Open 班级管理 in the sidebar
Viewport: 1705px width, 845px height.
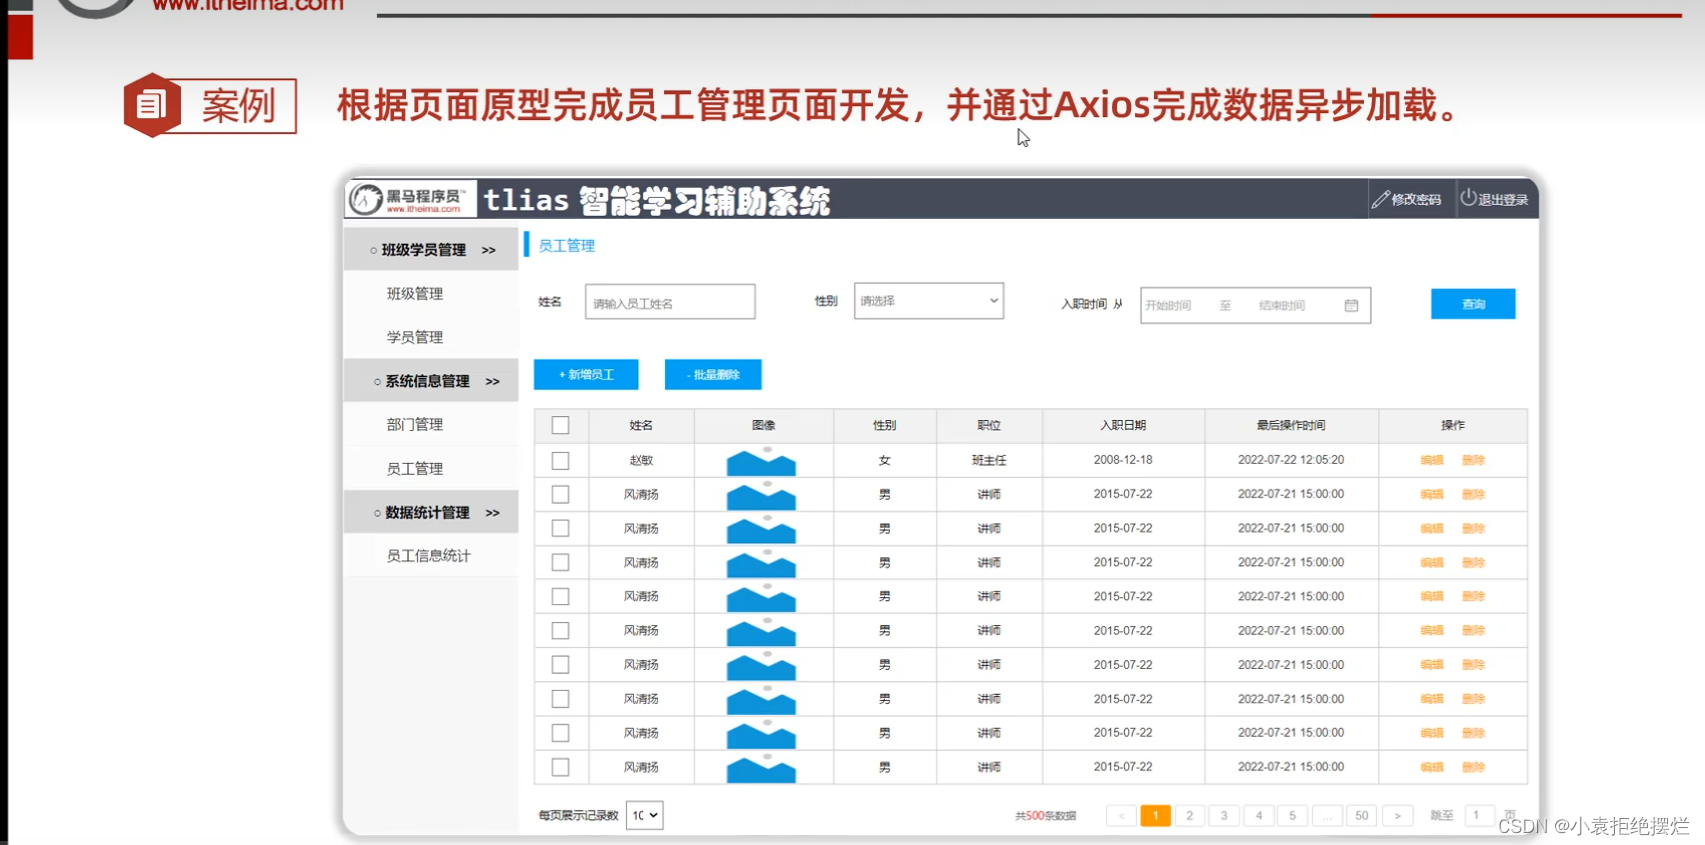pos(415,294)
